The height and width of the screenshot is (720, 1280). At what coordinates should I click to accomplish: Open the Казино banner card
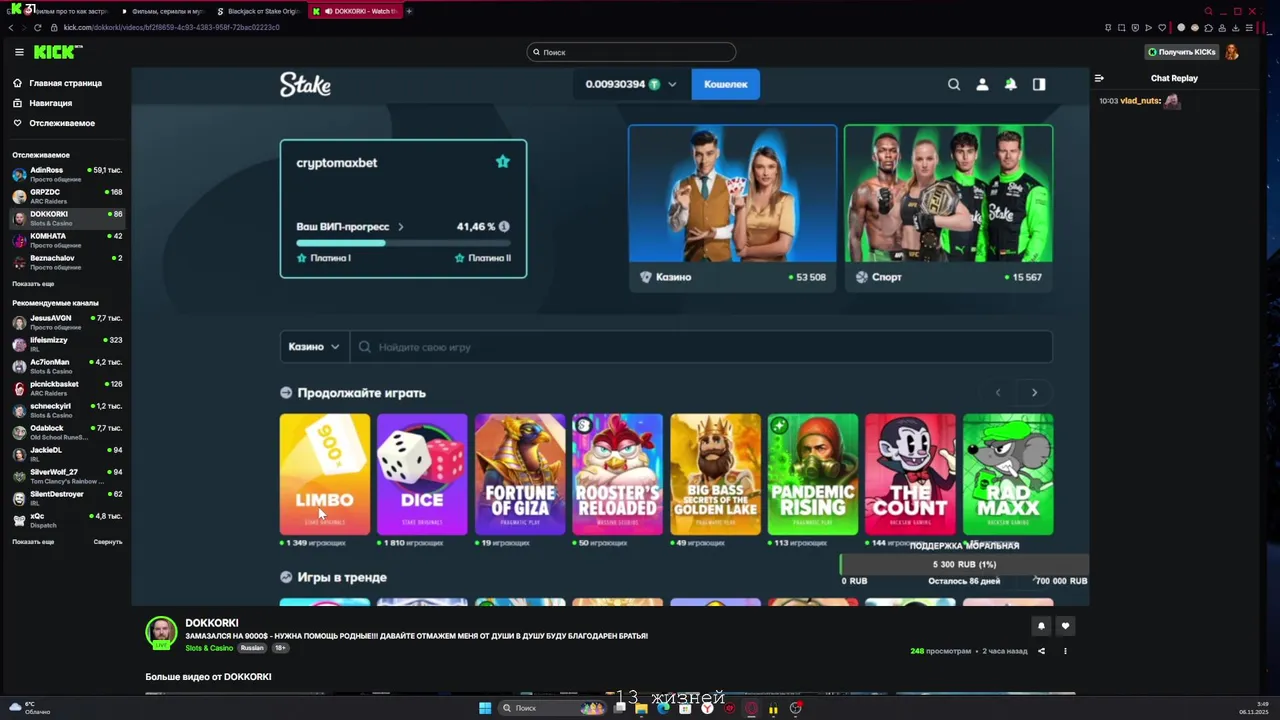click(x=733, y=208)
